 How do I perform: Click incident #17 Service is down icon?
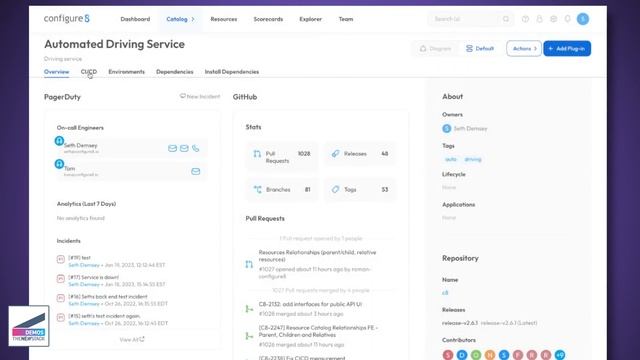point(60,279)
